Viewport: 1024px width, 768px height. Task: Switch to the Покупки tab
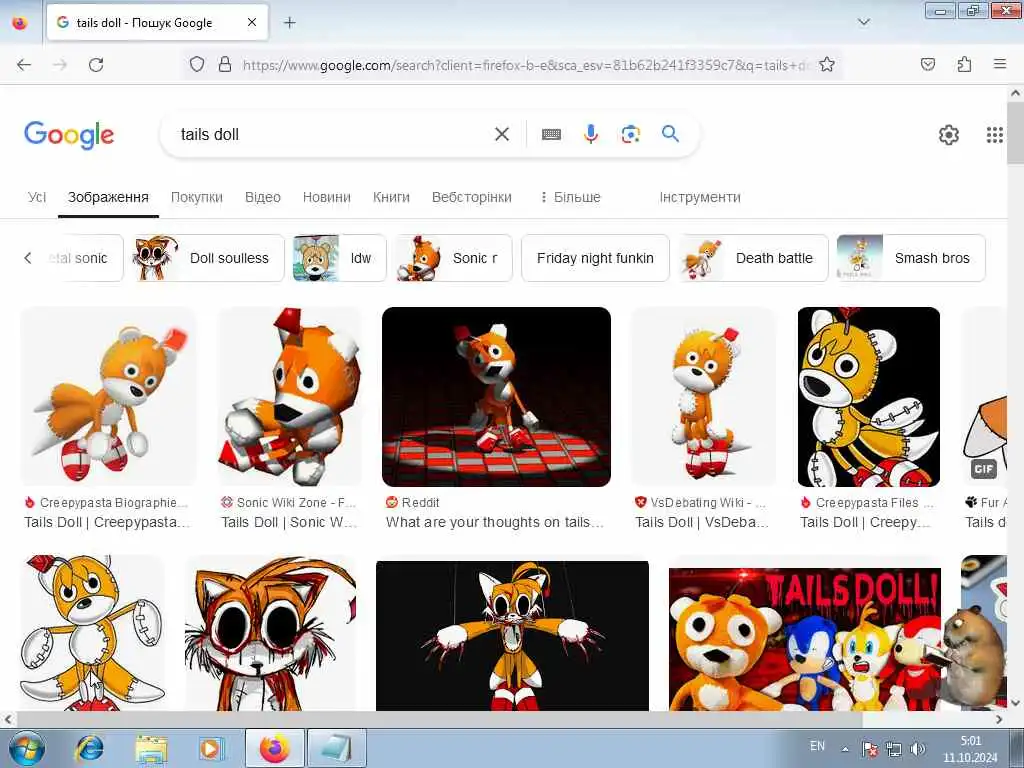197,197
